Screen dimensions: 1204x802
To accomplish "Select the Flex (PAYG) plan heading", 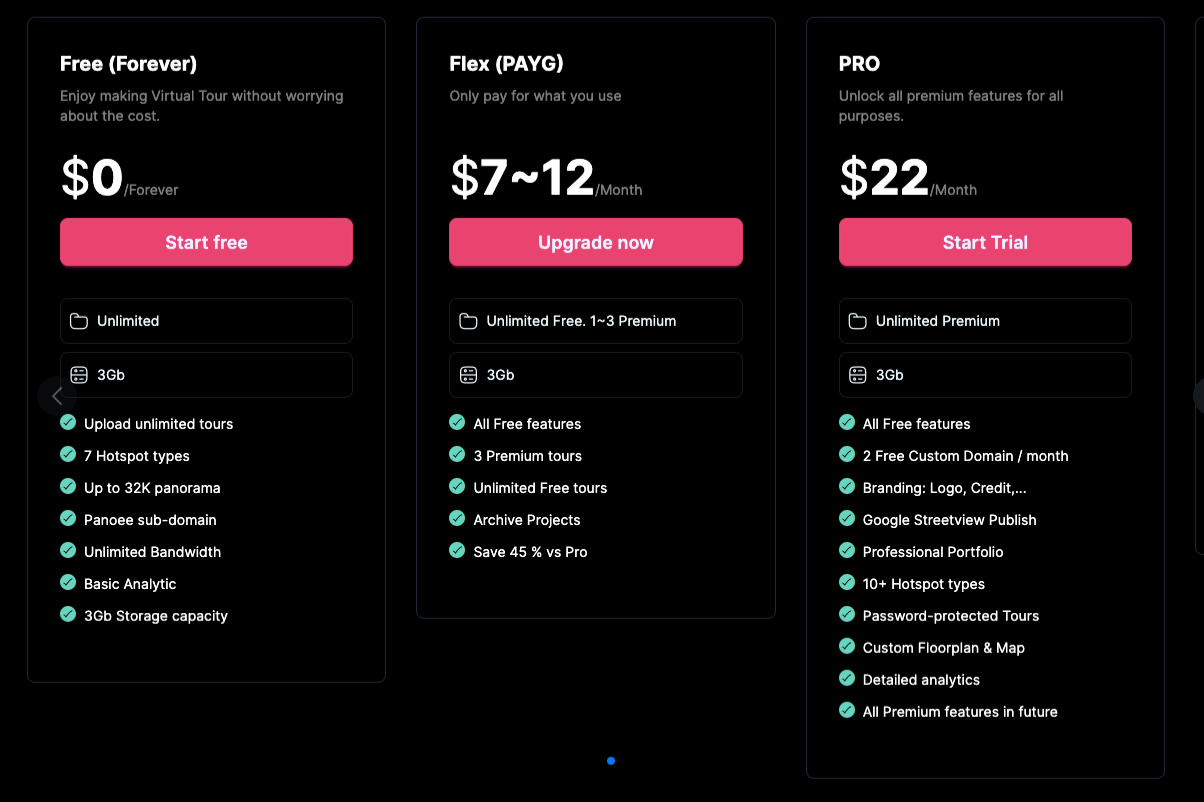I will (506, 64).
